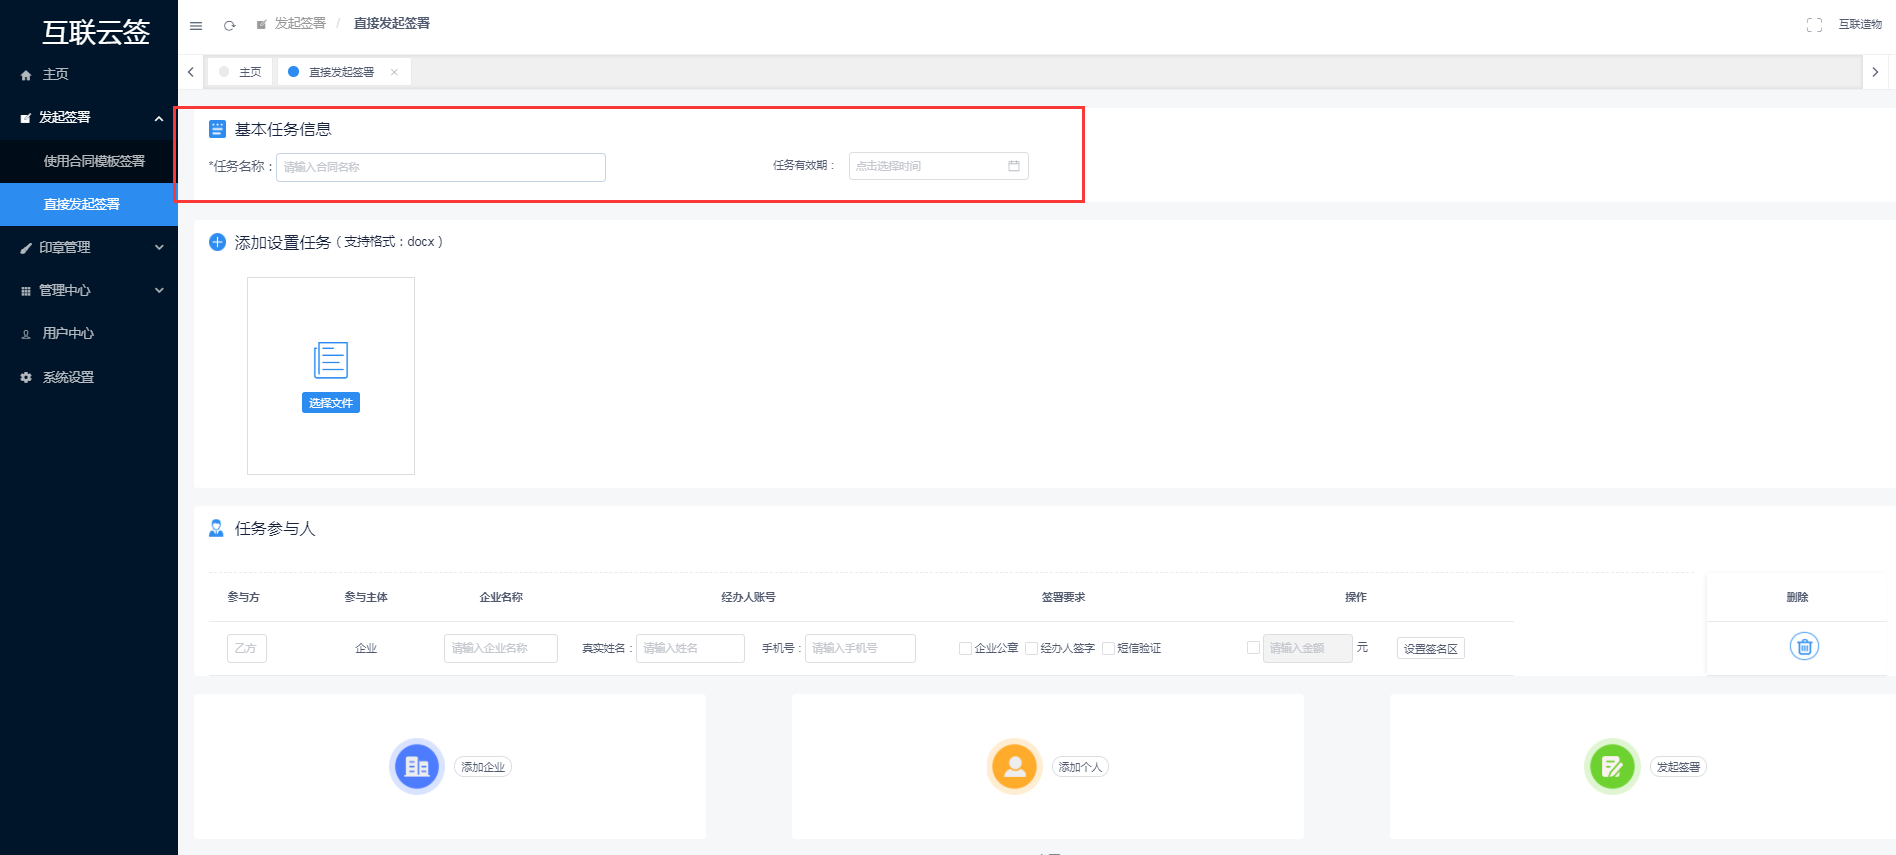Click the calendar icon in 任务有效期 field
Screen dimensions: 1896x855
pyautogui.click(x=1014, y=166)
